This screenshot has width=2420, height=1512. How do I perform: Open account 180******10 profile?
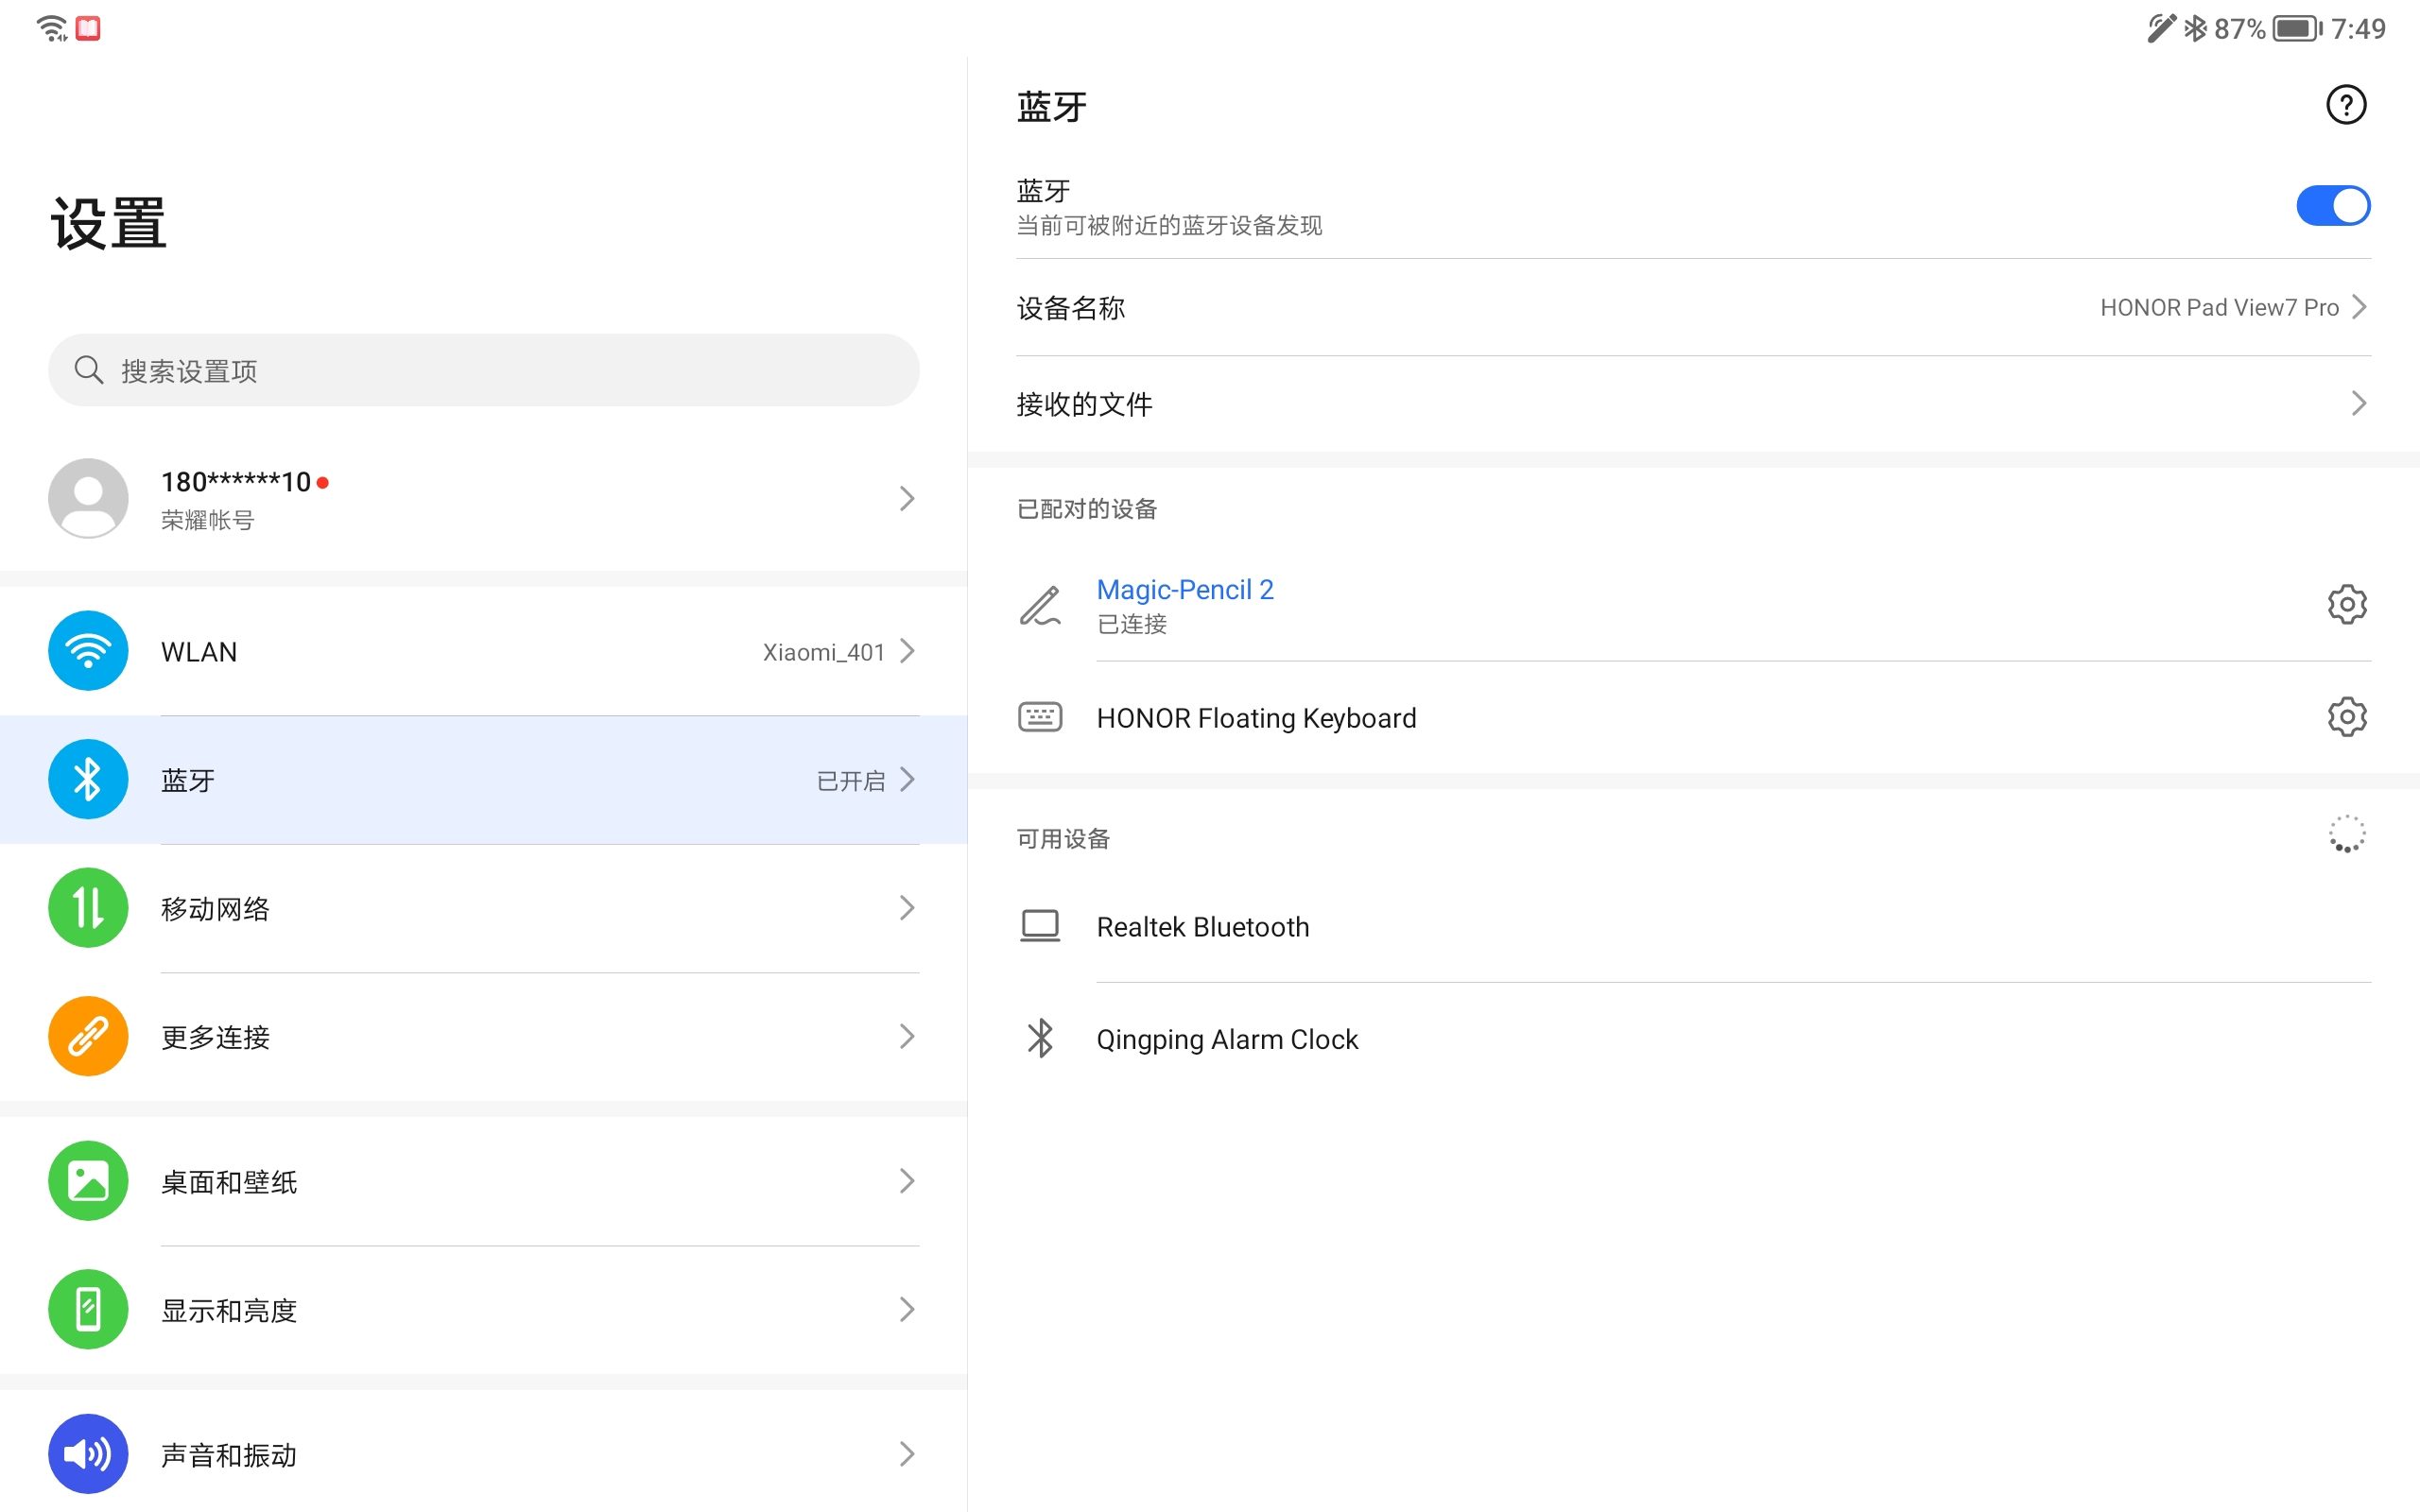(483, 498)
